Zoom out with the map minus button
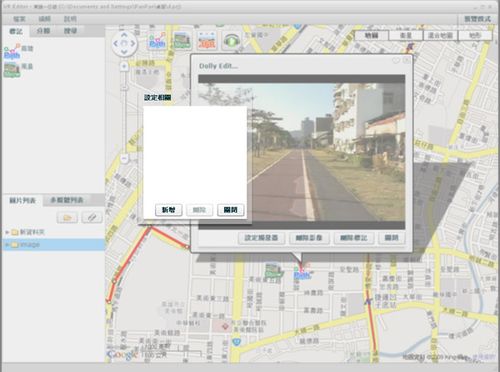This screenshot has width=500, height=372. (x=124, y=158)
